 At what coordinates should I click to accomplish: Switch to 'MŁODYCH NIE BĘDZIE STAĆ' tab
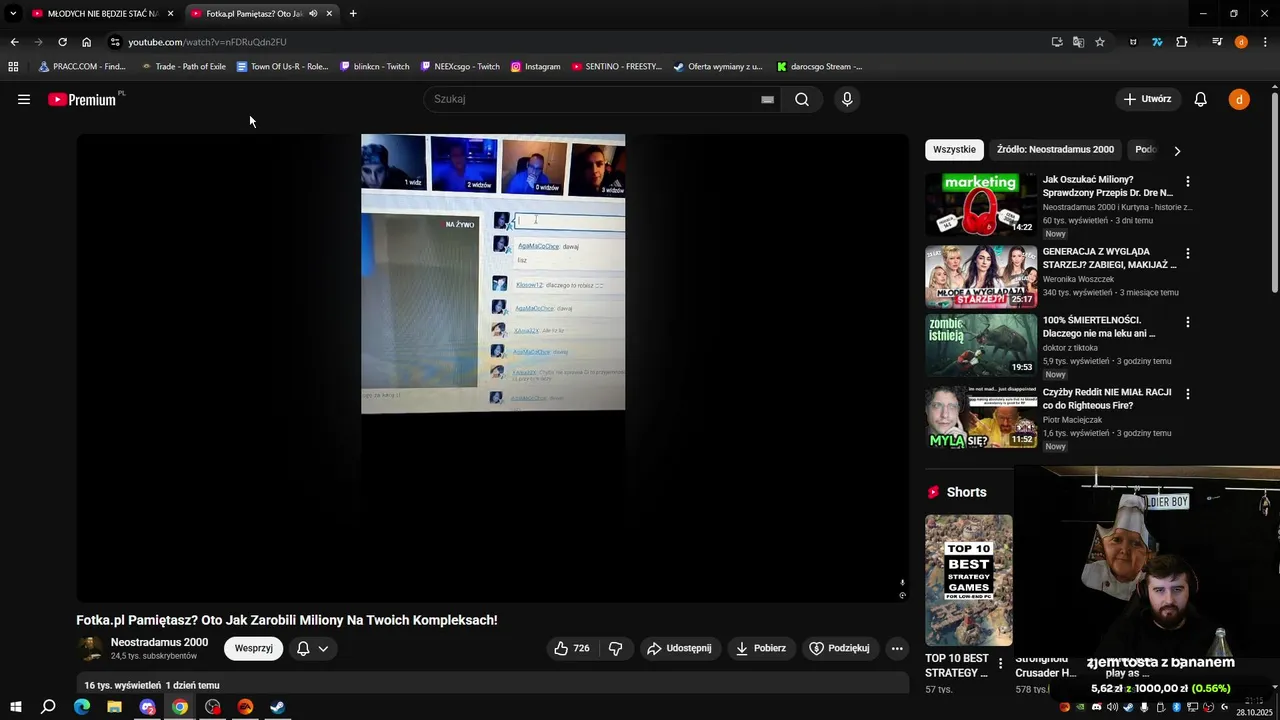pyautogui.click(x=102, y=14)
